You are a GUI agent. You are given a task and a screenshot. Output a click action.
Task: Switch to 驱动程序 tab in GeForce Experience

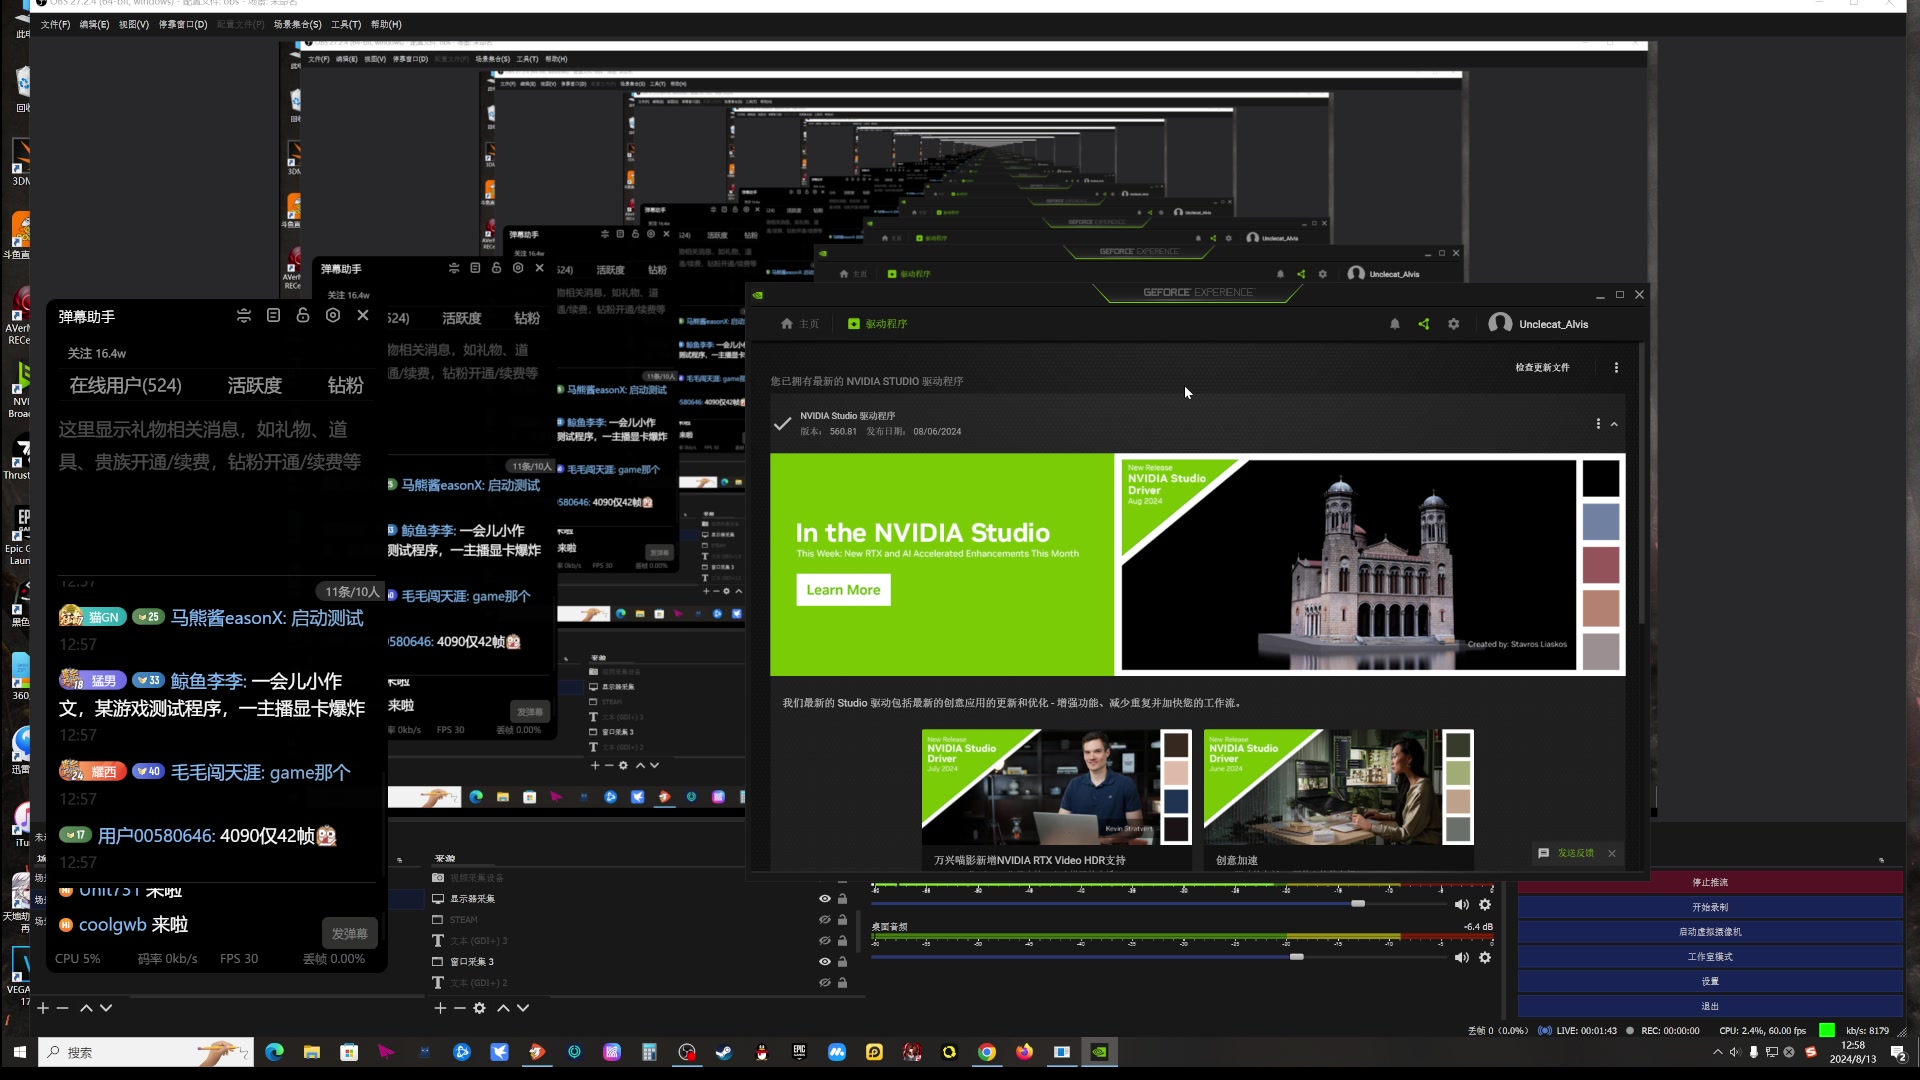click(878, 324)
